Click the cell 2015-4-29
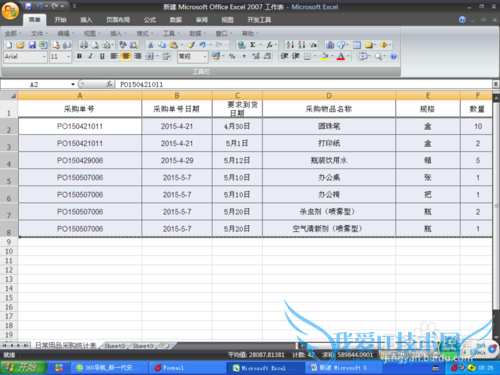Image resolution: width=500 pixels, height=375 pixels. (x=177, y=160)
